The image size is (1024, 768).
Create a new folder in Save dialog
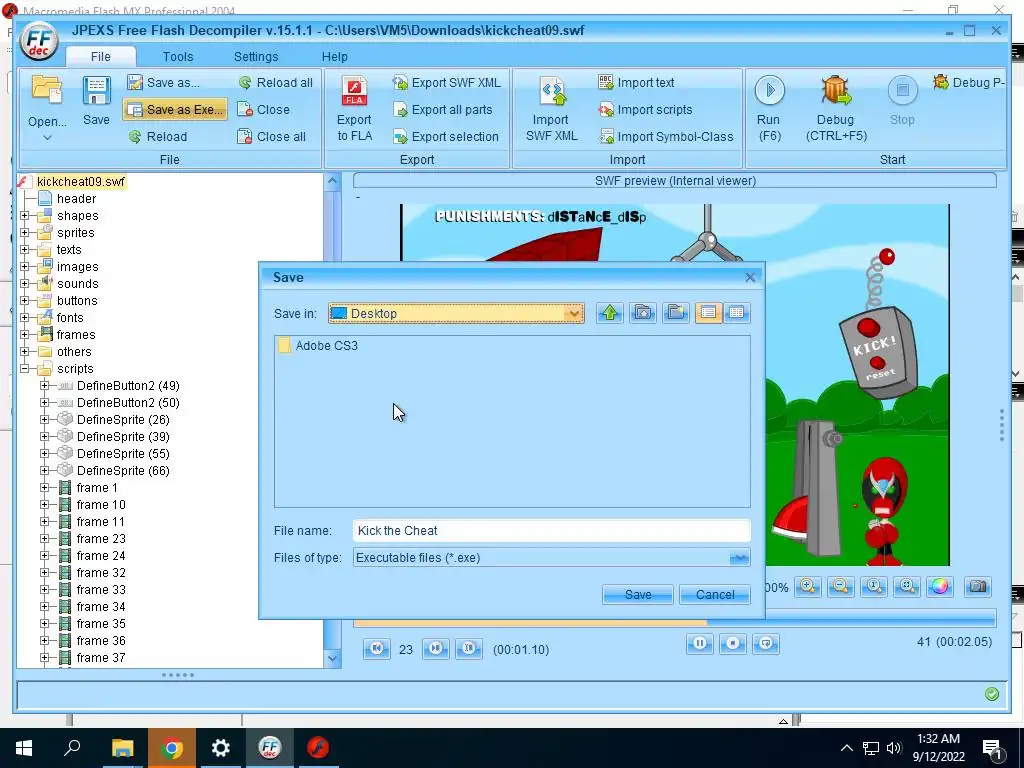click(676, 313)
